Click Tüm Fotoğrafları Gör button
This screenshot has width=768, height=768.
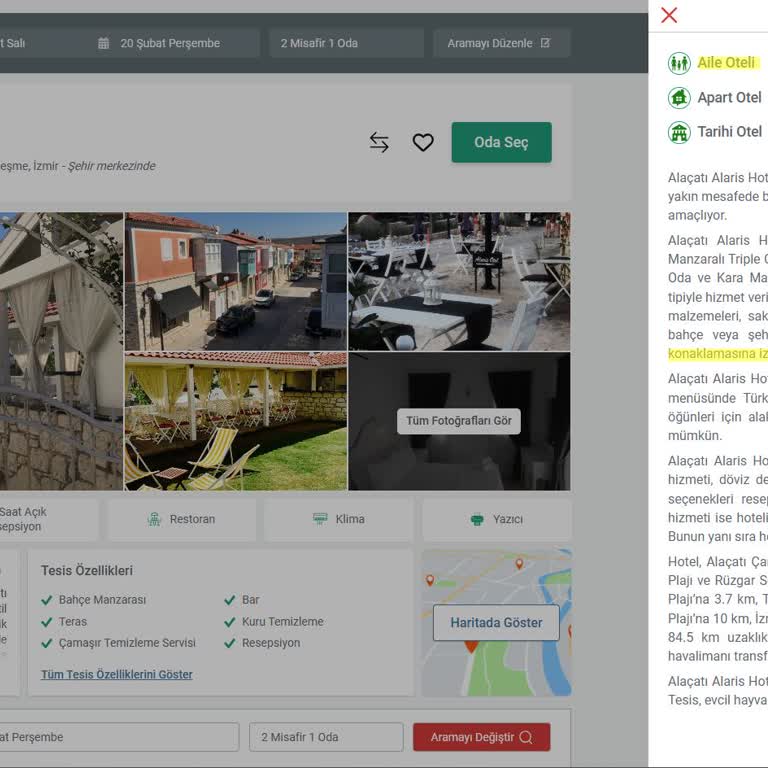458,421
